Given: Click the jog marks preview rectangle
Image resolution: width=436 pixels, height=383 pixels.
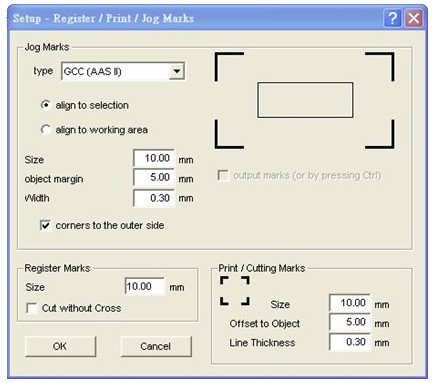Looking at the screenshot, I should click(305, 100).
